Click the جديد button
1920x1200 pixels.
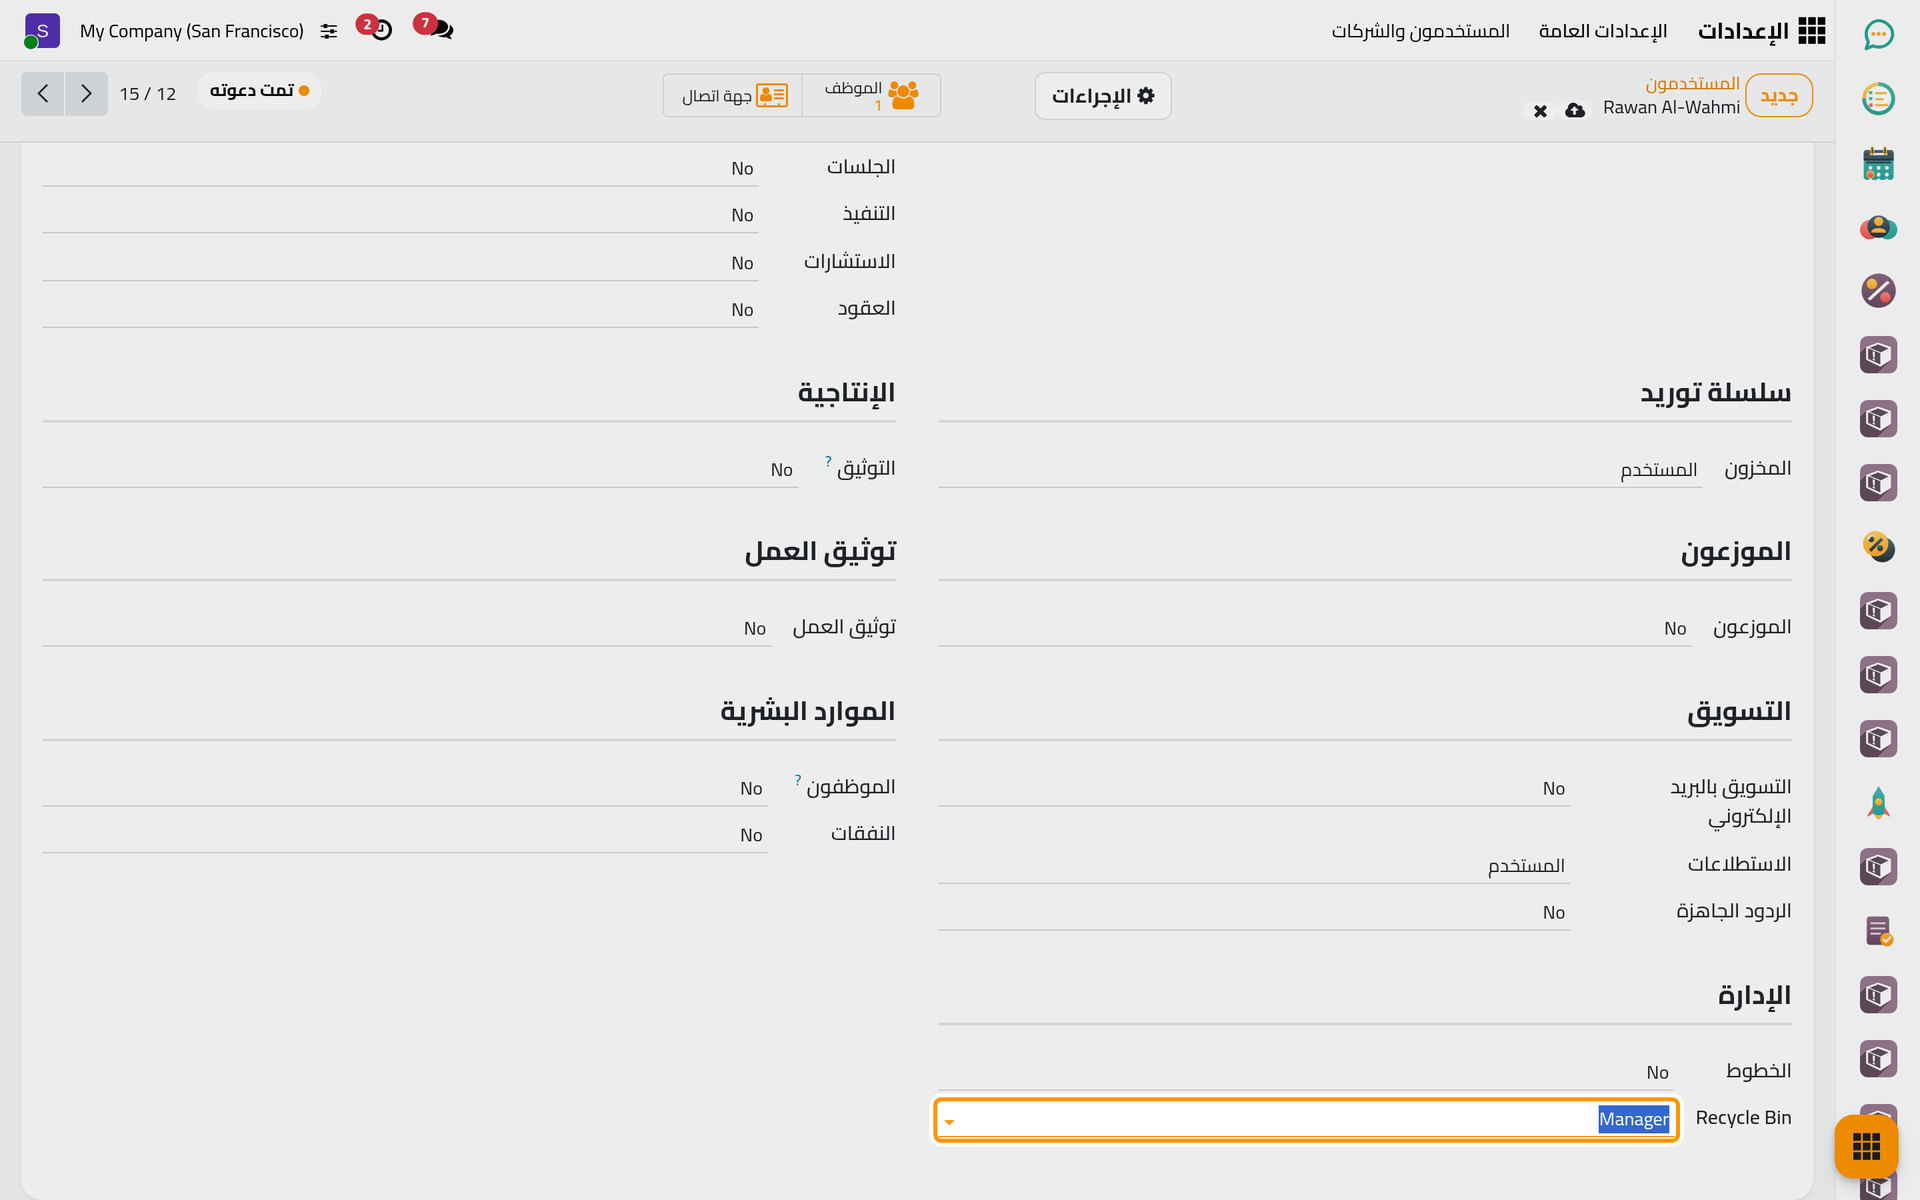pos(1779,96)
